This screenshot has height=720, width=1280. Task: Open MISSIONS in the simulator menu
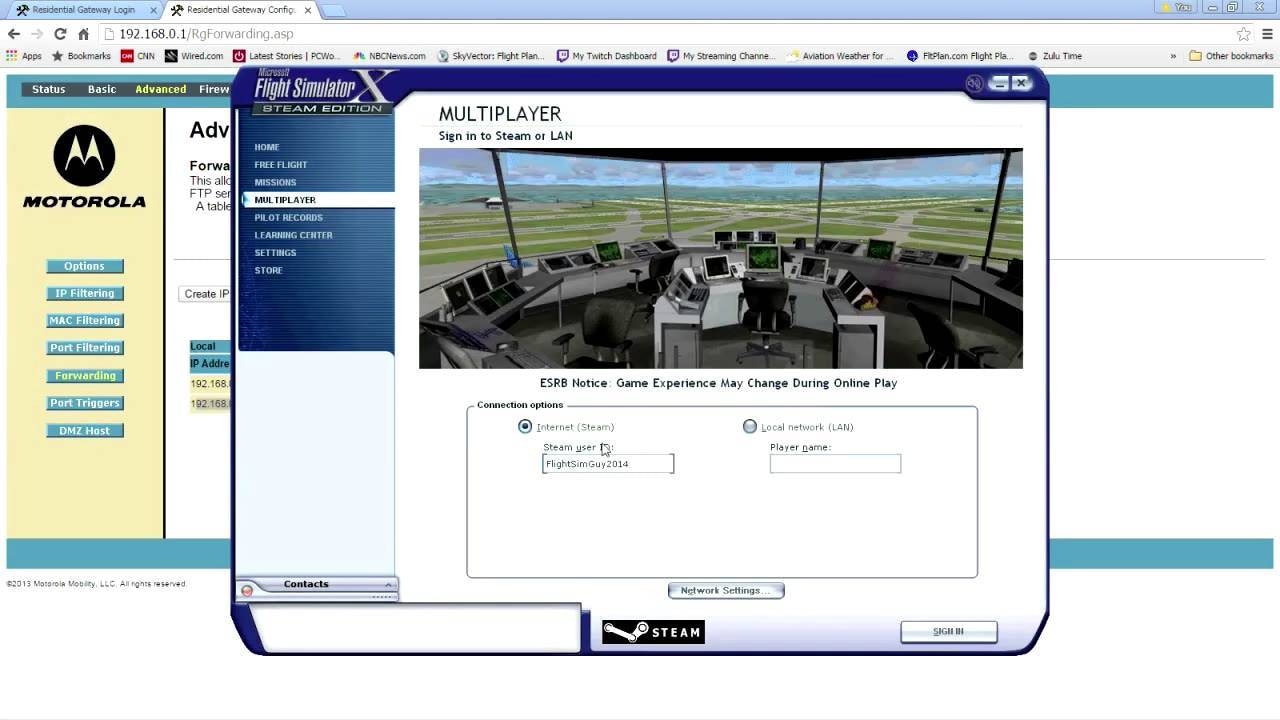tap(275, 182)
